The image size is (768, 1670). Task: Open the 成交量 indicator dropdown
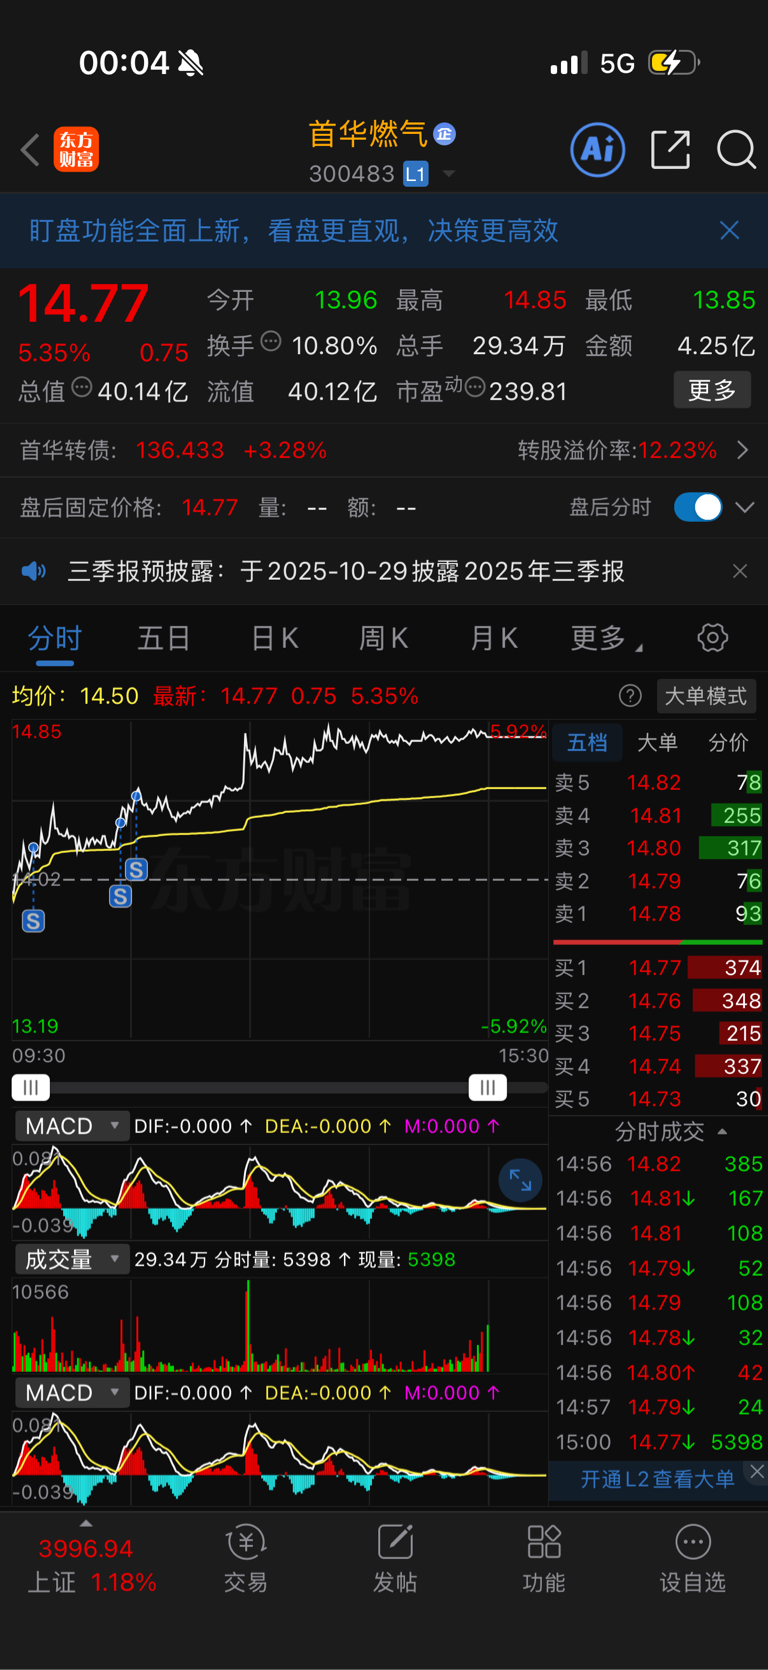[x=71, y=1259]
